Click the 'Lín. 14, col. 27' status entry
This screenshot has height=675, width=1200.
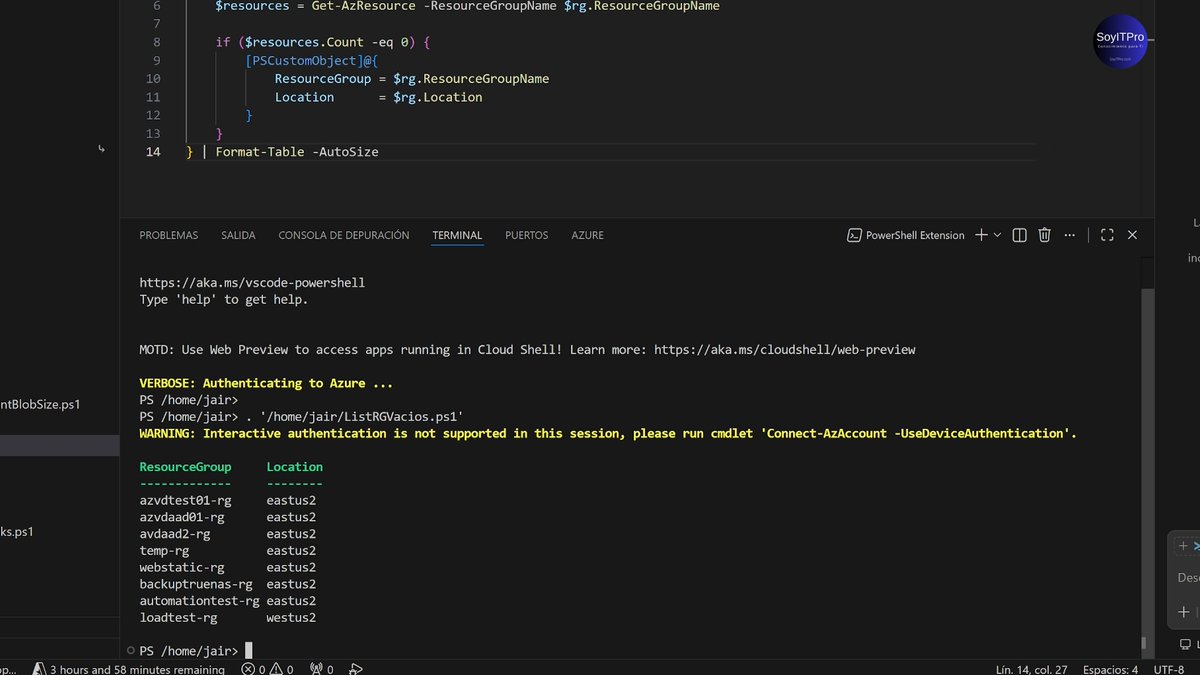click(1031, 669)
